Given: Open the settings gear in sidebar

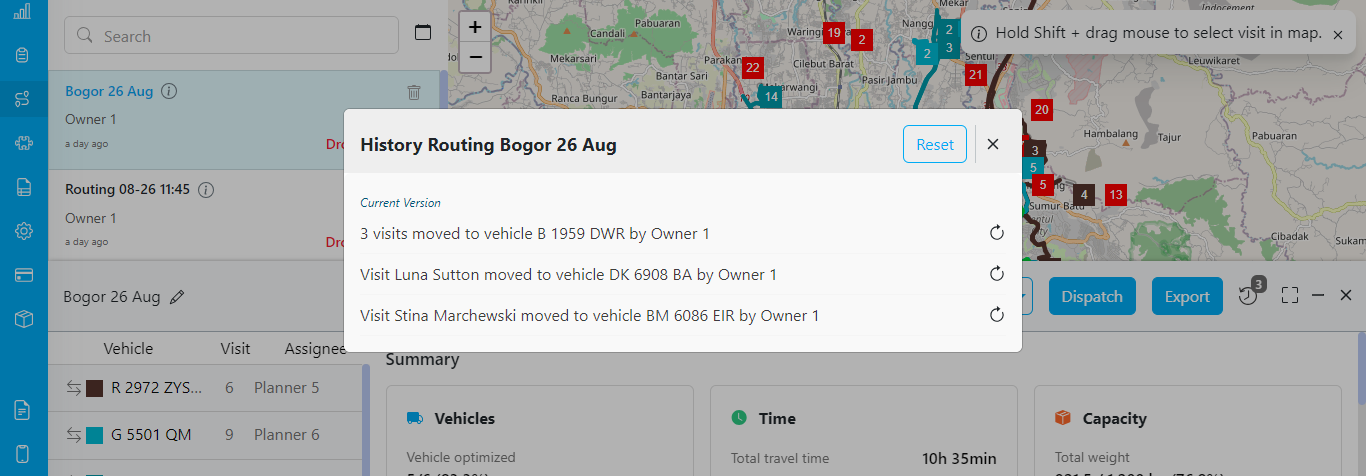Looking at the screenshot, I should [23, 231].
